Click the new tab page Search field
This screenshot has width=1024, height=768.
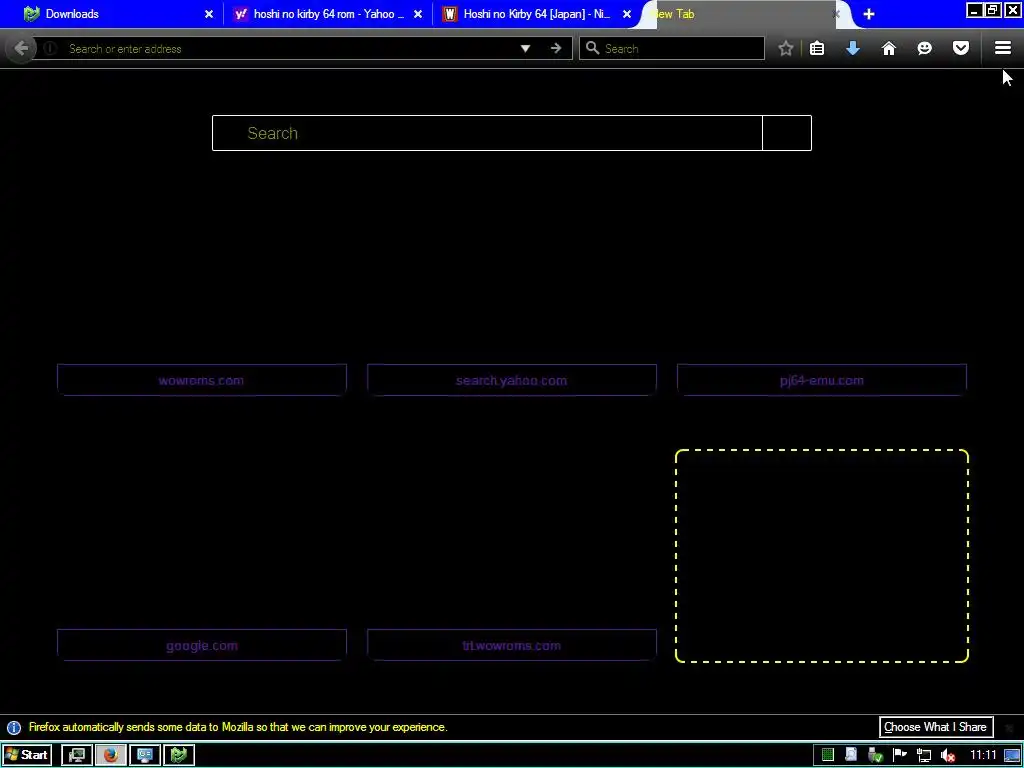[x=487, y=133]
